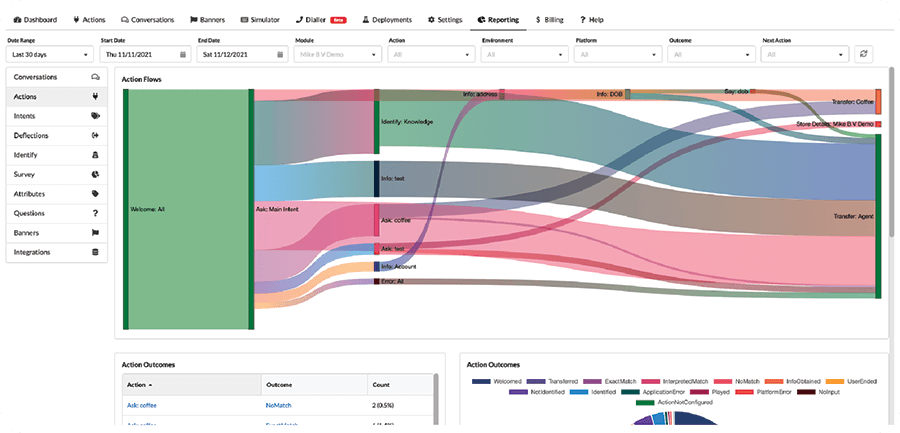900x433 pixels.
Task: Click the Questions question-mark icon
Action: pos(95,214)
